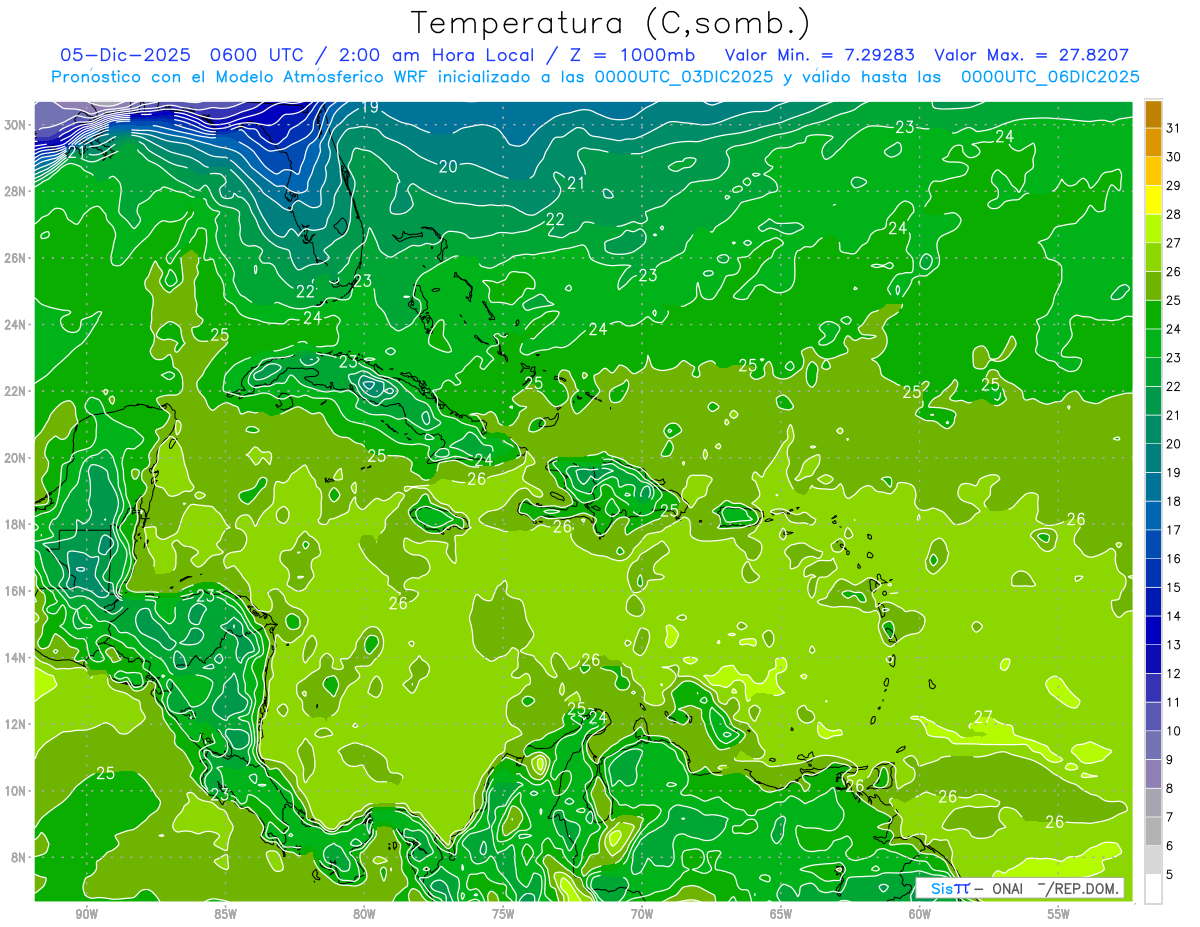The width and height of the screenshot is (1200, 927).
Task: Click the 8N latitude axis label
Action: [x=20, y=857]
